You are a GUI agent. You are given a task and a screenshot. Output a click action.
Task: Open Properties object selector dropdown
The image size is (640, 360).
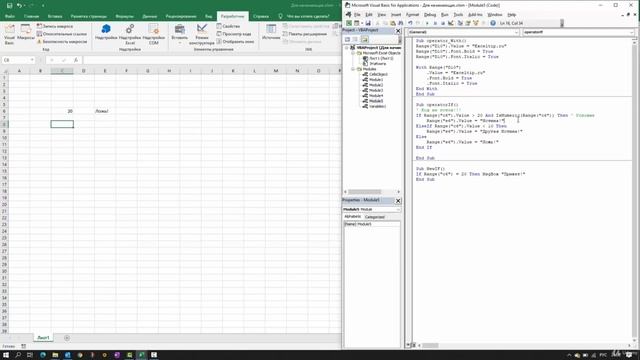tap(398, 209)
